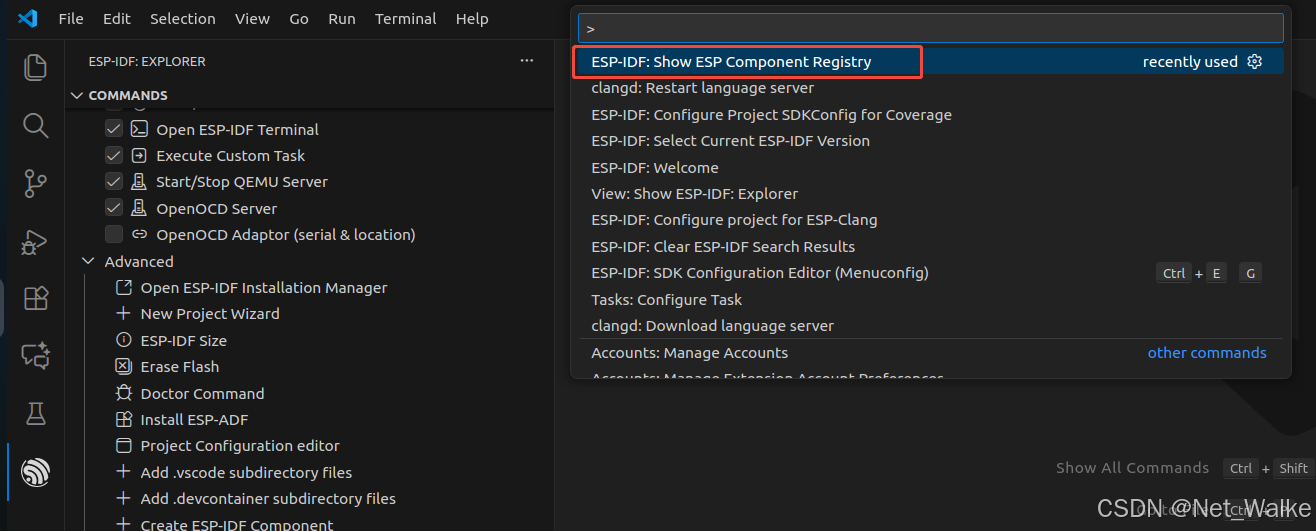Image resolution: width=1316 pixels, height=531 pixels.
Task: Run Tasks: Configure Task command
Action: click(930, 300)
